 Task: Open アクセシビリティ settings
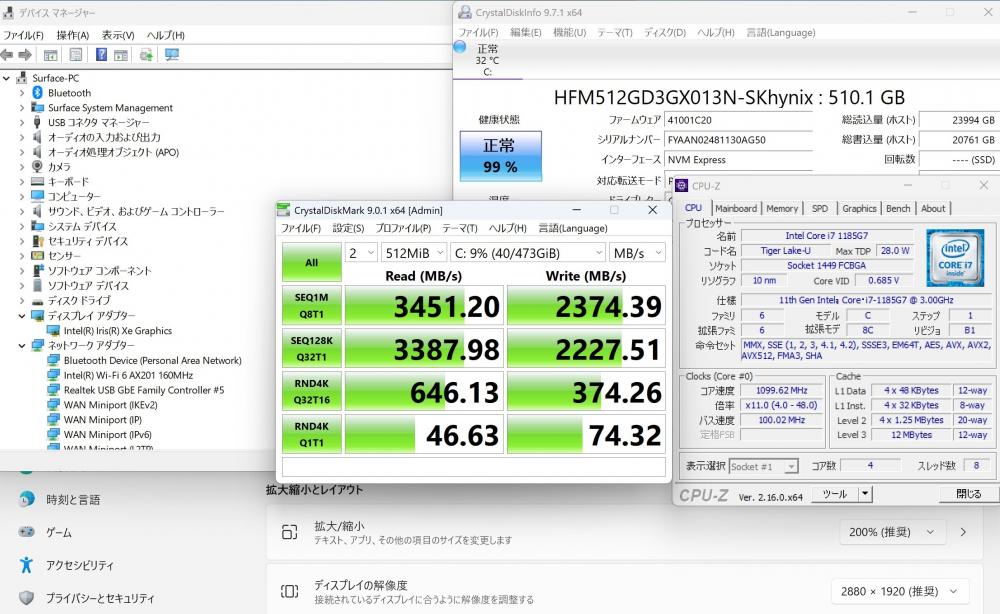click(80, 565)
